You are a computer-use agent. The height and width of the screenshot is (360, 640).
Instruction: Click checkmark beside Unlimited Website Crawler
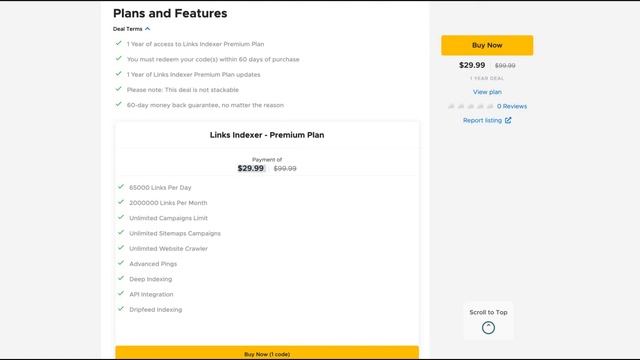pyautogui.click(x=121, y=248)
